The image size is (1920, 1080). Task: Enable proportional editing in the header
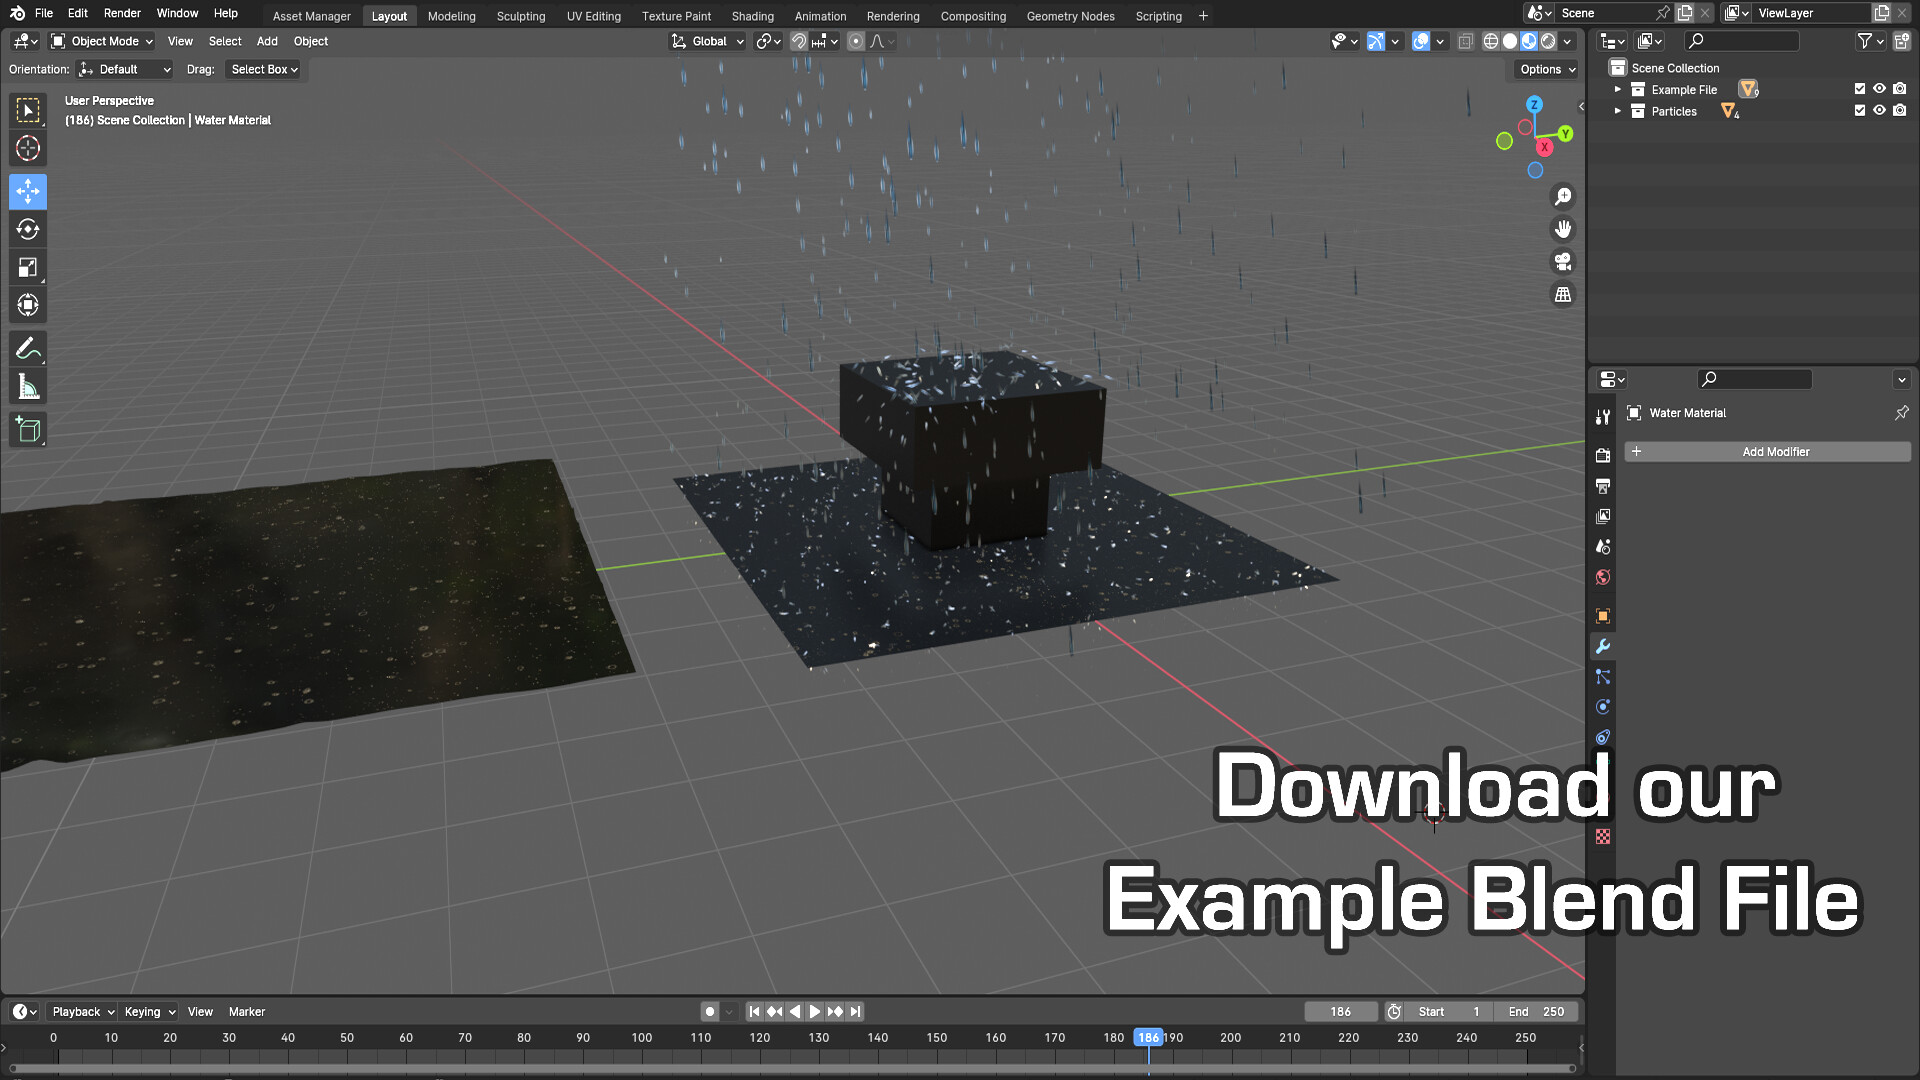click(855, 41)
